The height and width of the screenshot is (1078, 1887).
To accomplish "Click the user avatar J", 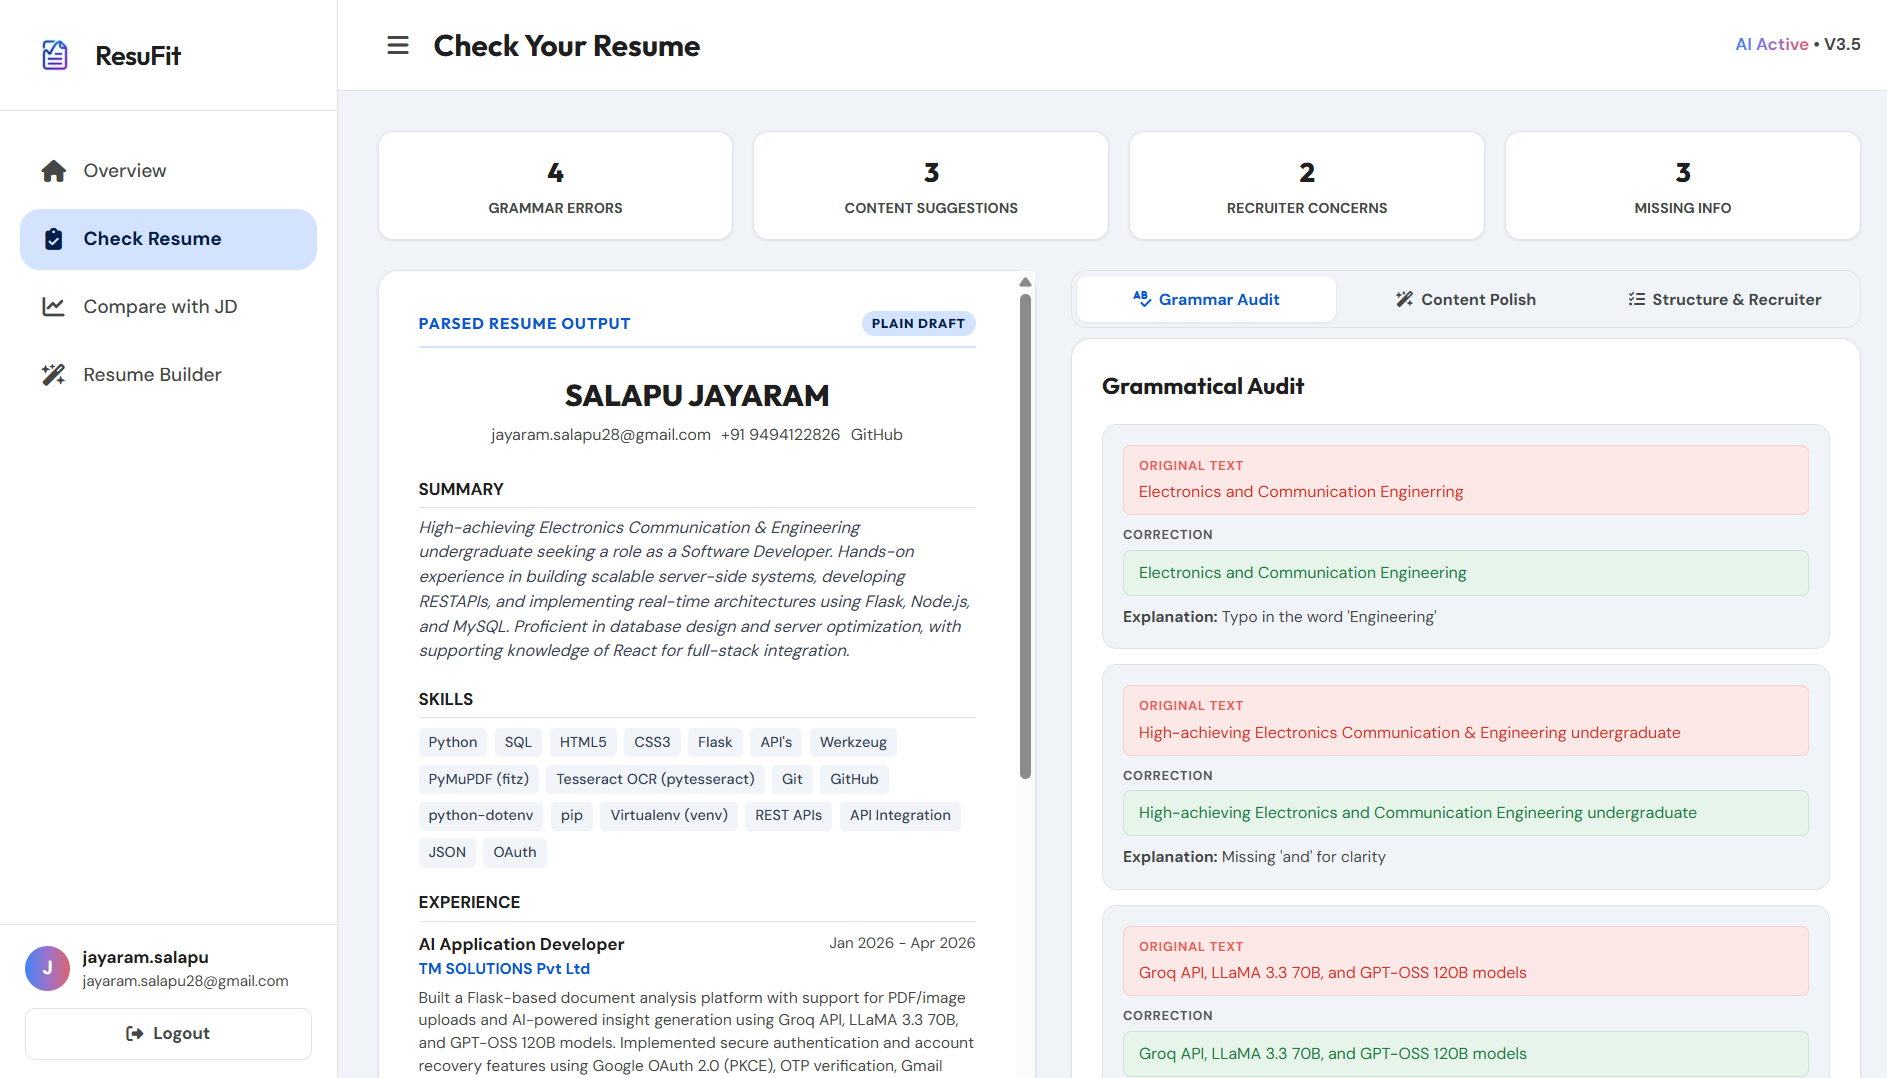I will pyautogui.click(x=47, y=968).
